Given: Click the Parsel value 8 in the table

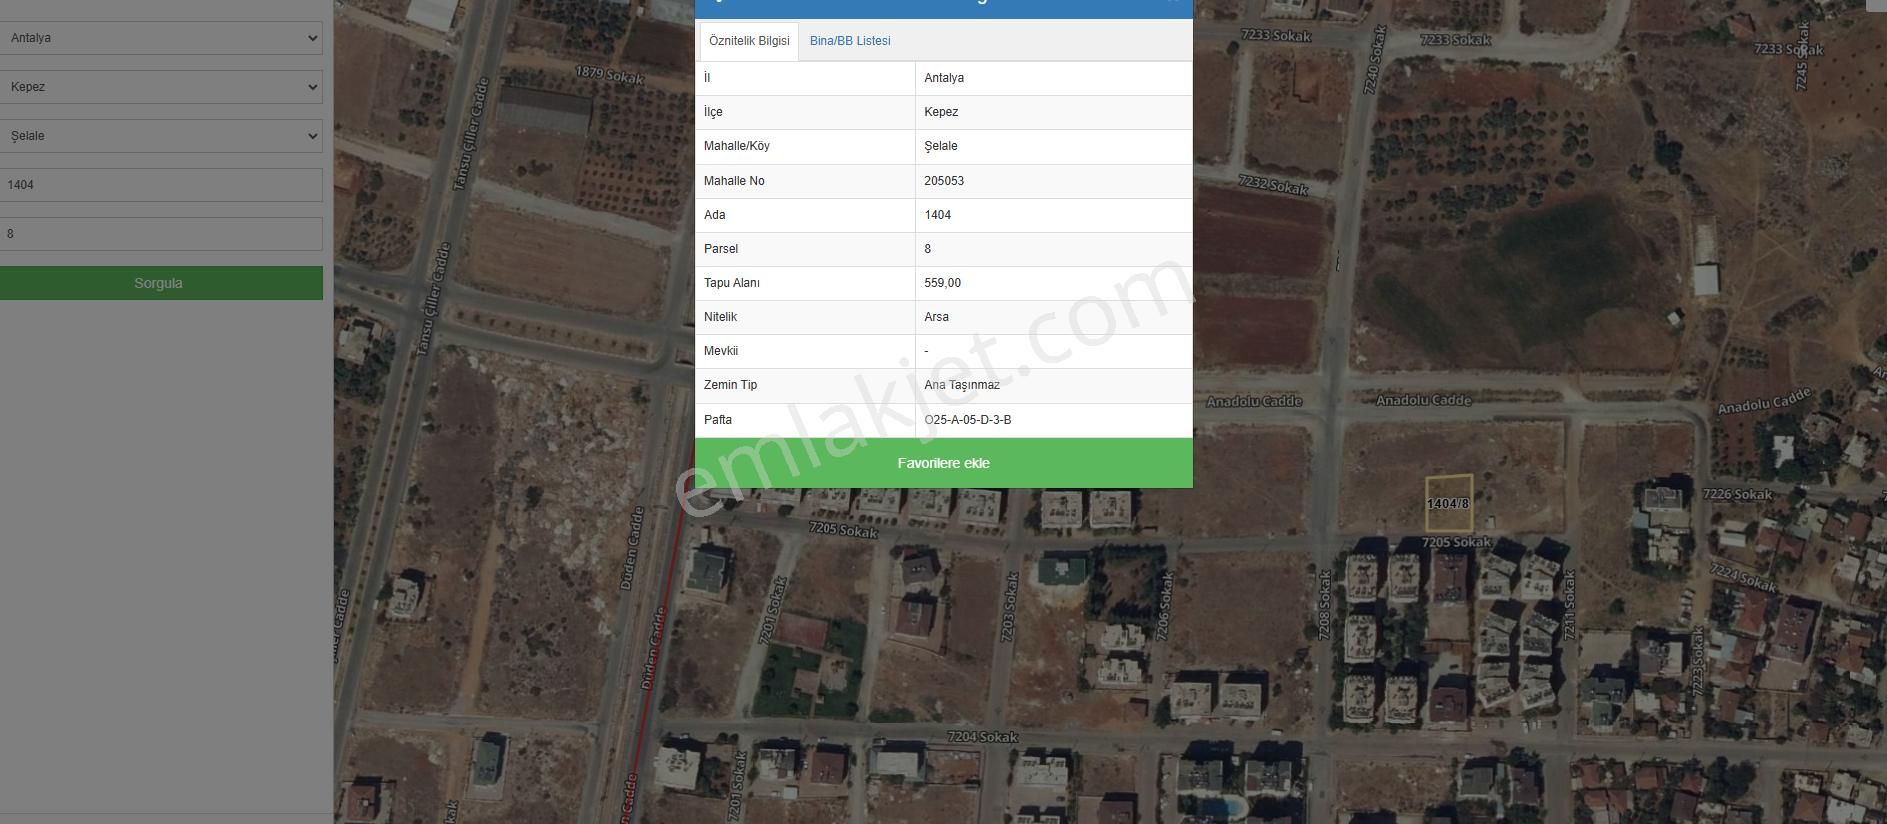Looking at the screenshot, I should point(927,249).
